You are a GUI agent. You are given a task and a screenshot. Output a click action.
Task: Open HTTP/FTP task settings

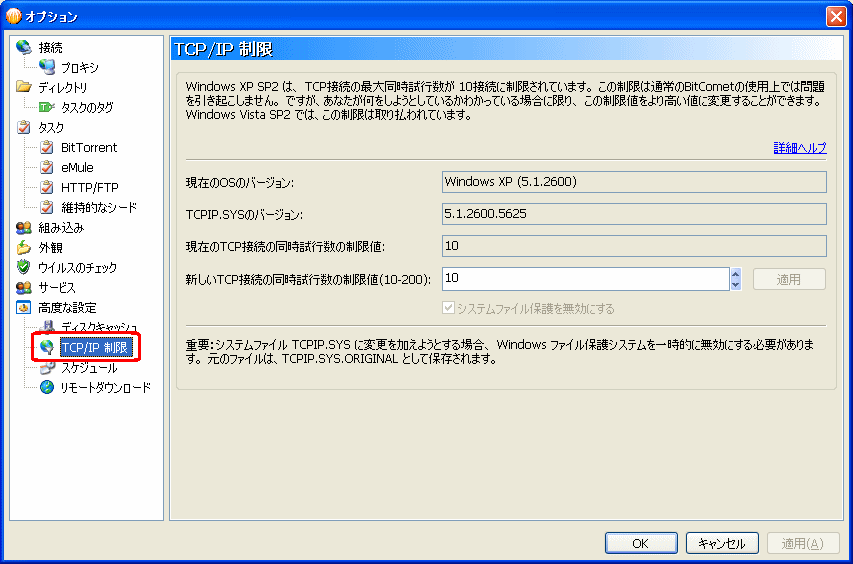pos(90,188)
